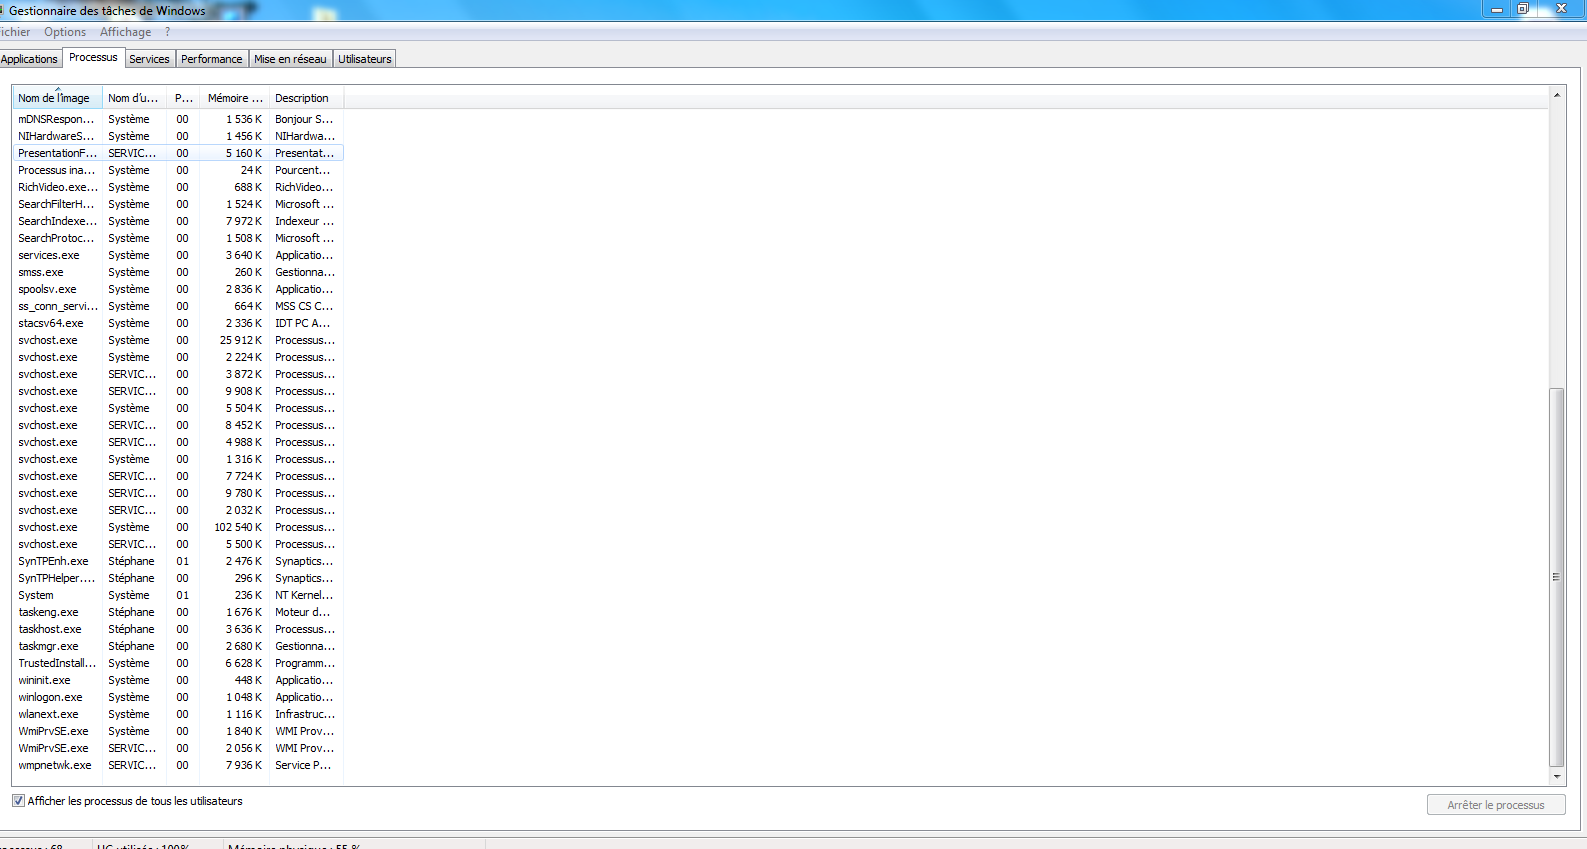Restore down the Task Manager window
The image size is (1587, 849).
coord(1523,9)
